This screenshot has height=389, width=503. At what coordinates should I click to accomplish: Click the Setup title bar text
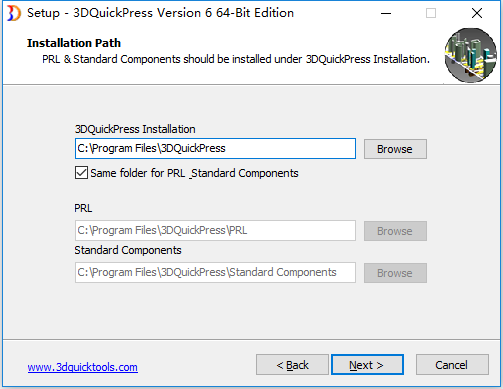pyautogui.click(x=160, y=13)
